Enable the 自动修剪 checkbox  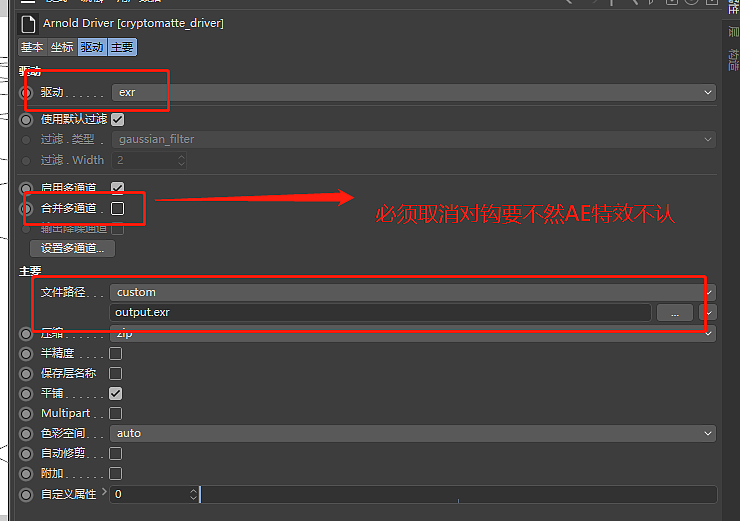coord(116,454)
